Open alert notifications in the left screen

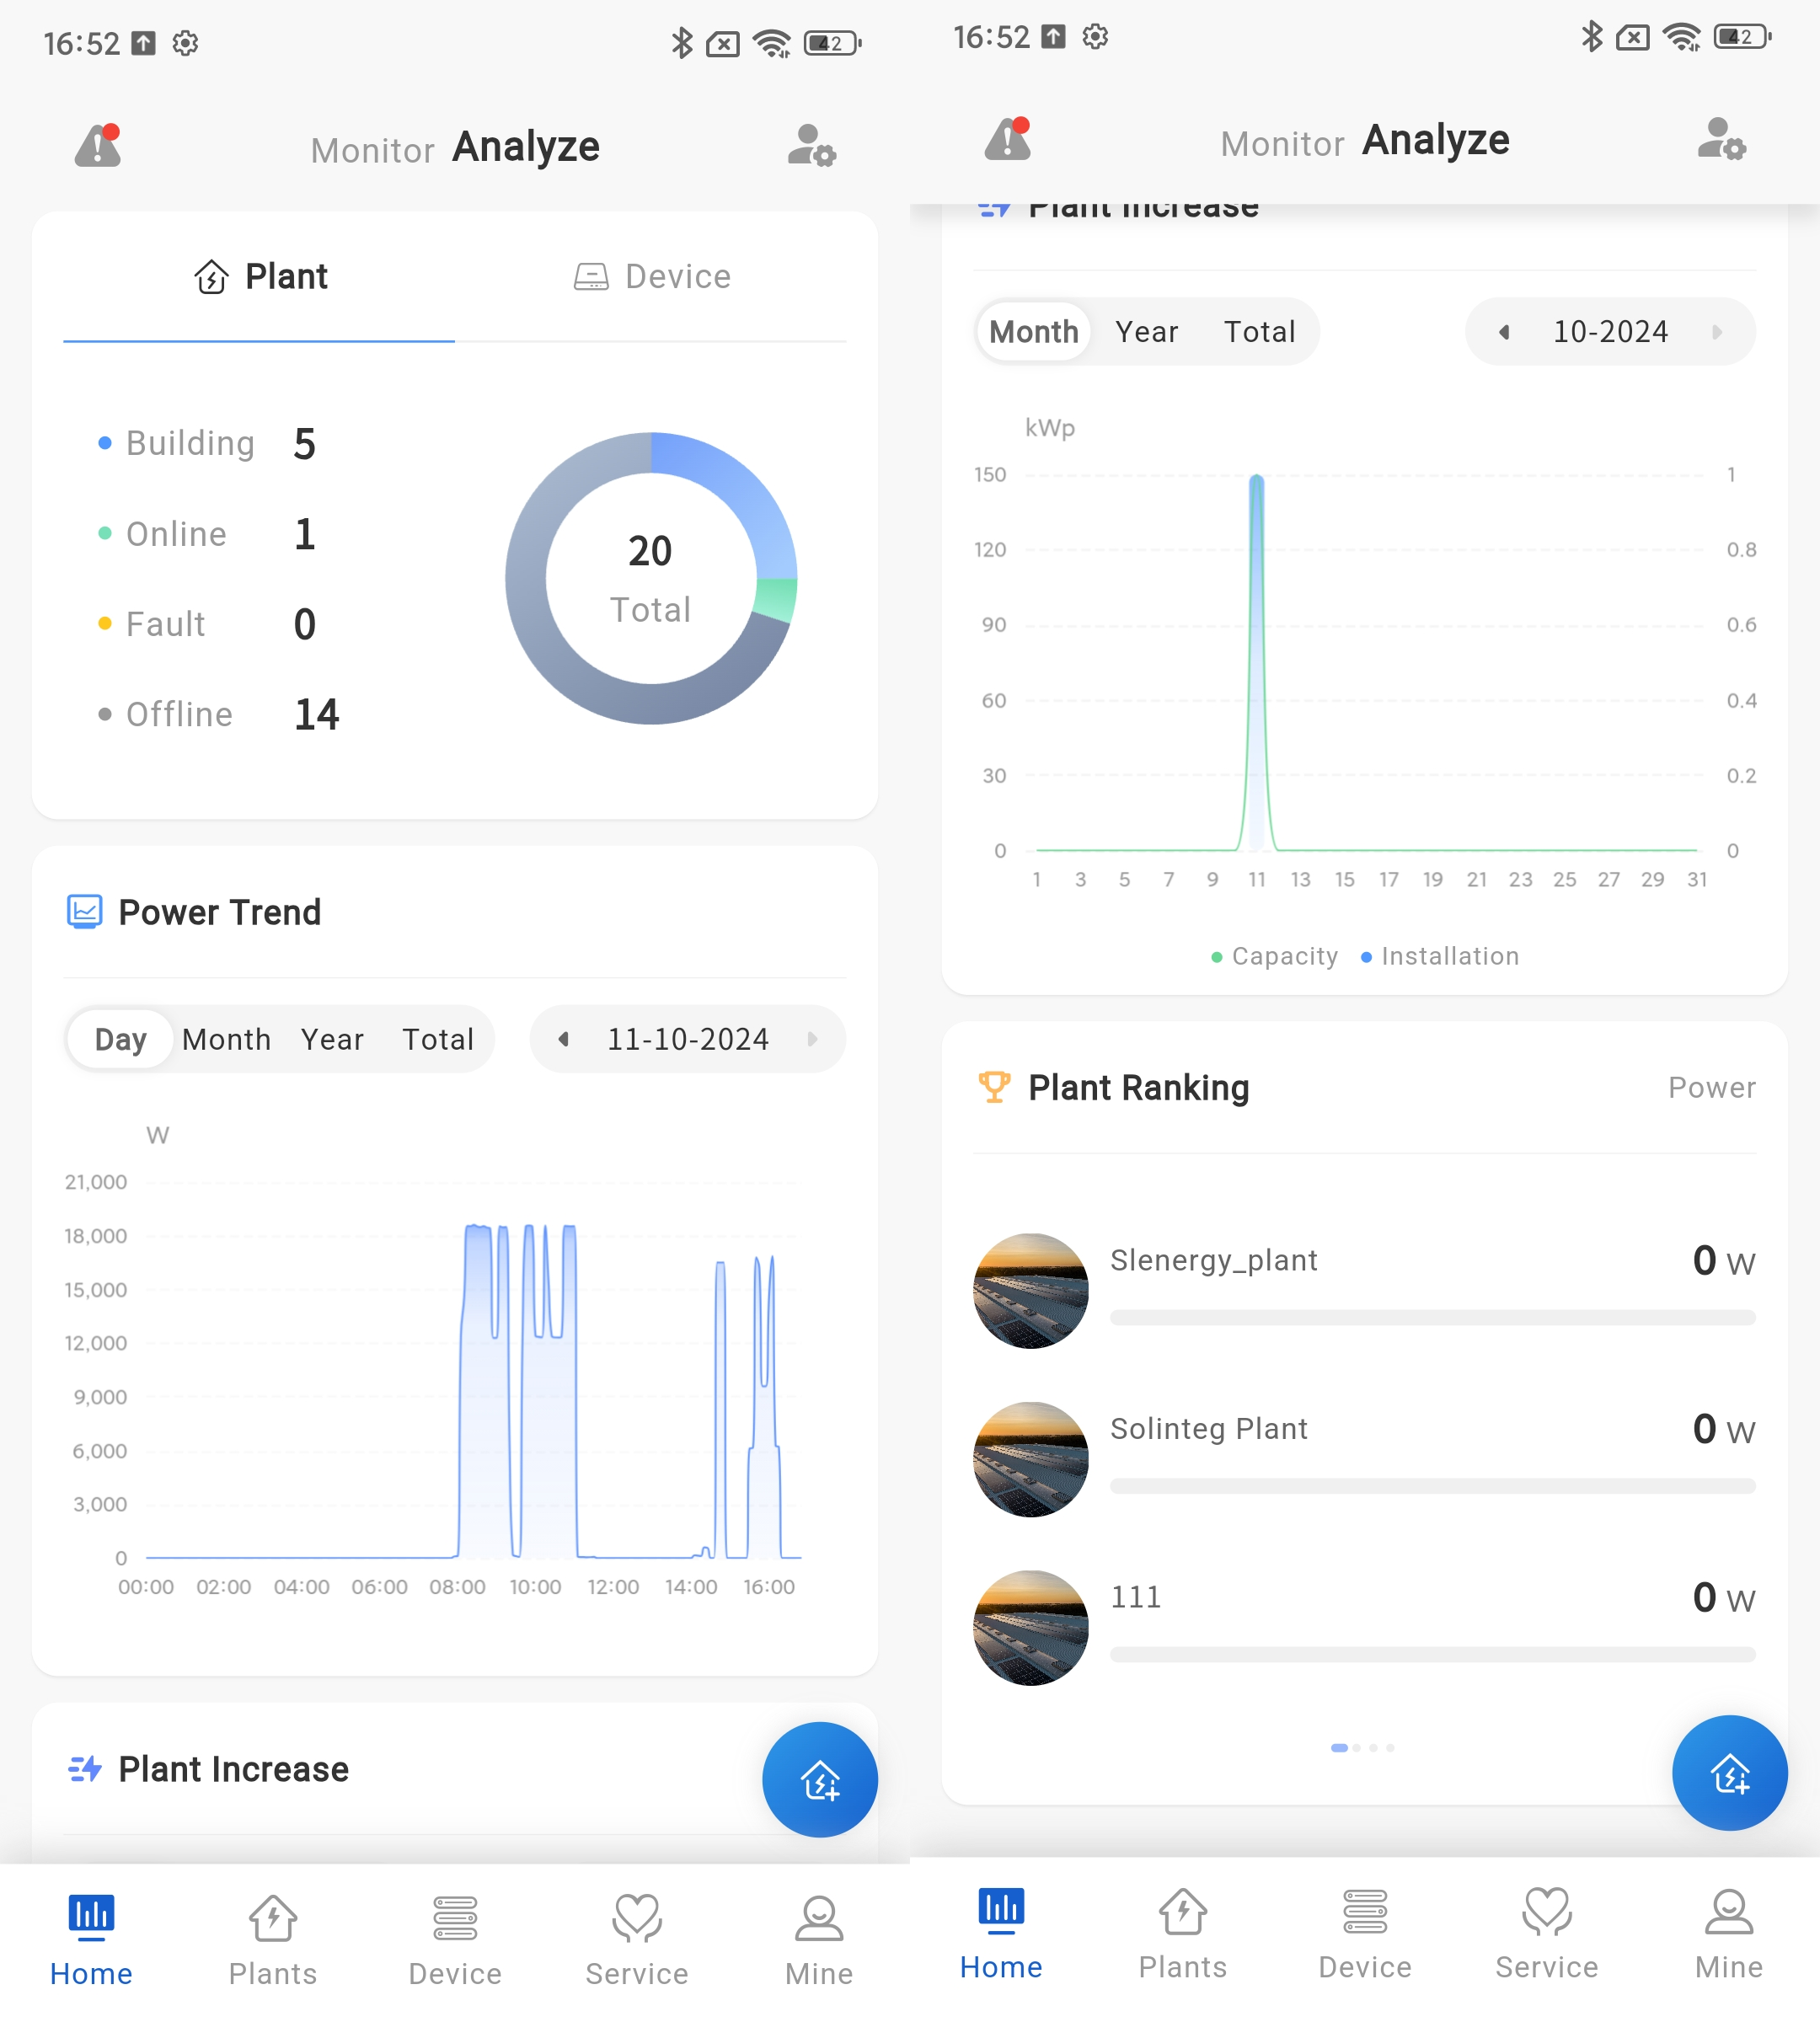coord(98,147)
